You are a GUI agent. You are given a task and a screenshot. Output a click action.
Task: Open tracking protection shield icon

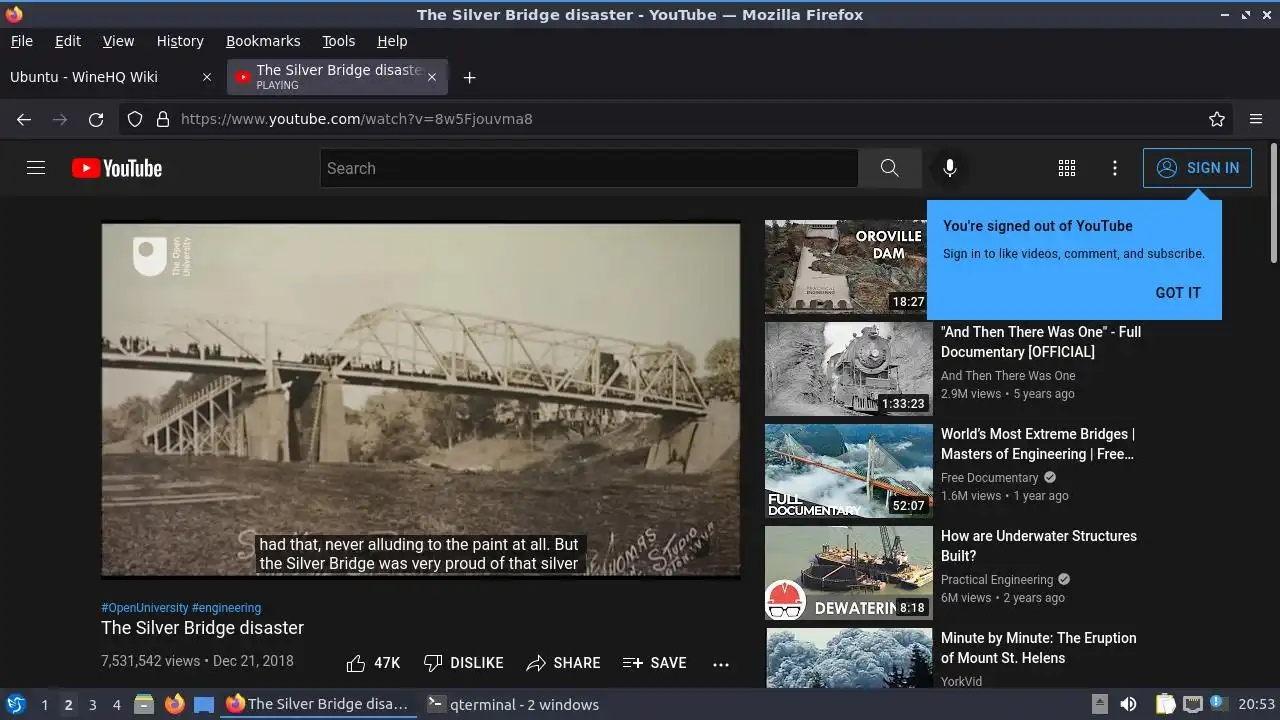pos(135,119)
